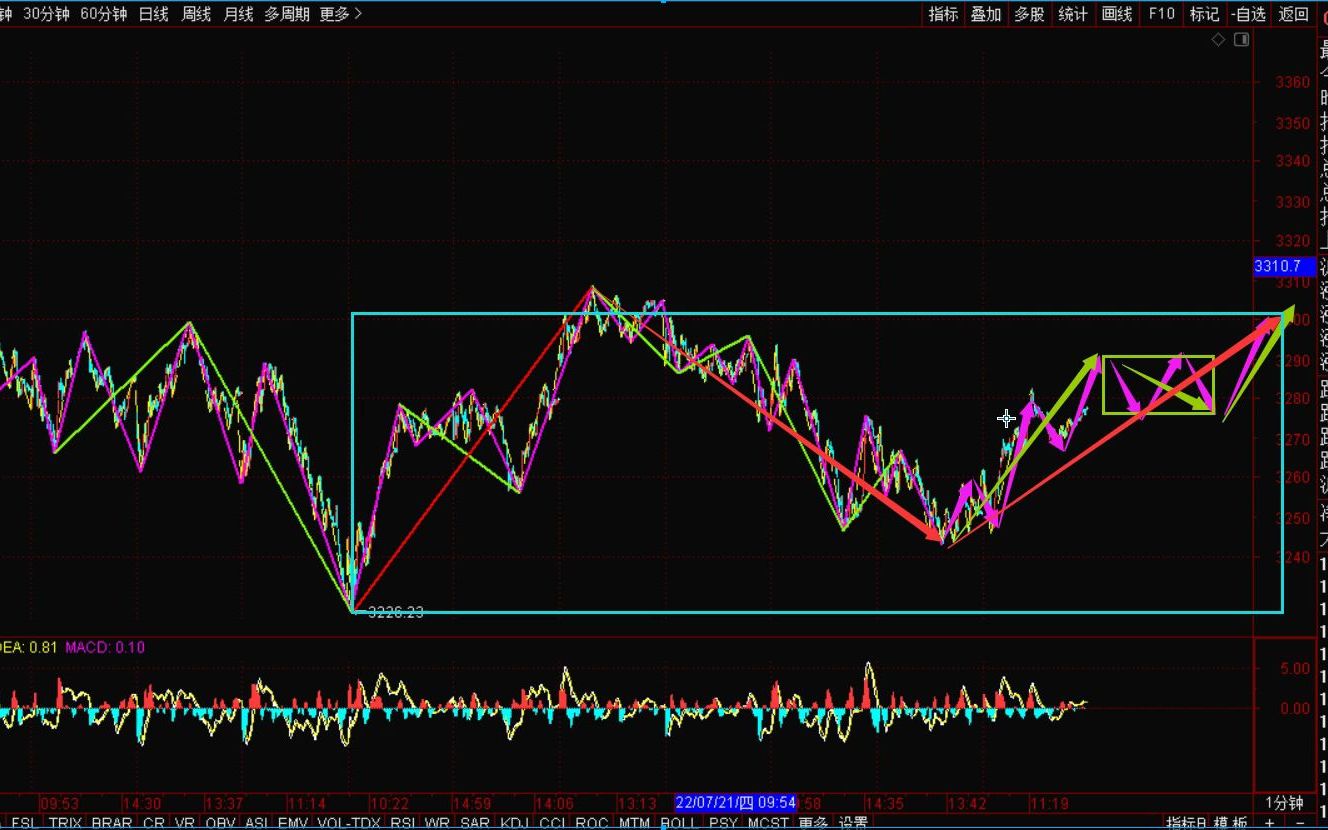The height and width of the screenshot is (830, 1328).
Task: Switch to the 30分钟 period
Action: click(x=46, y=14)
